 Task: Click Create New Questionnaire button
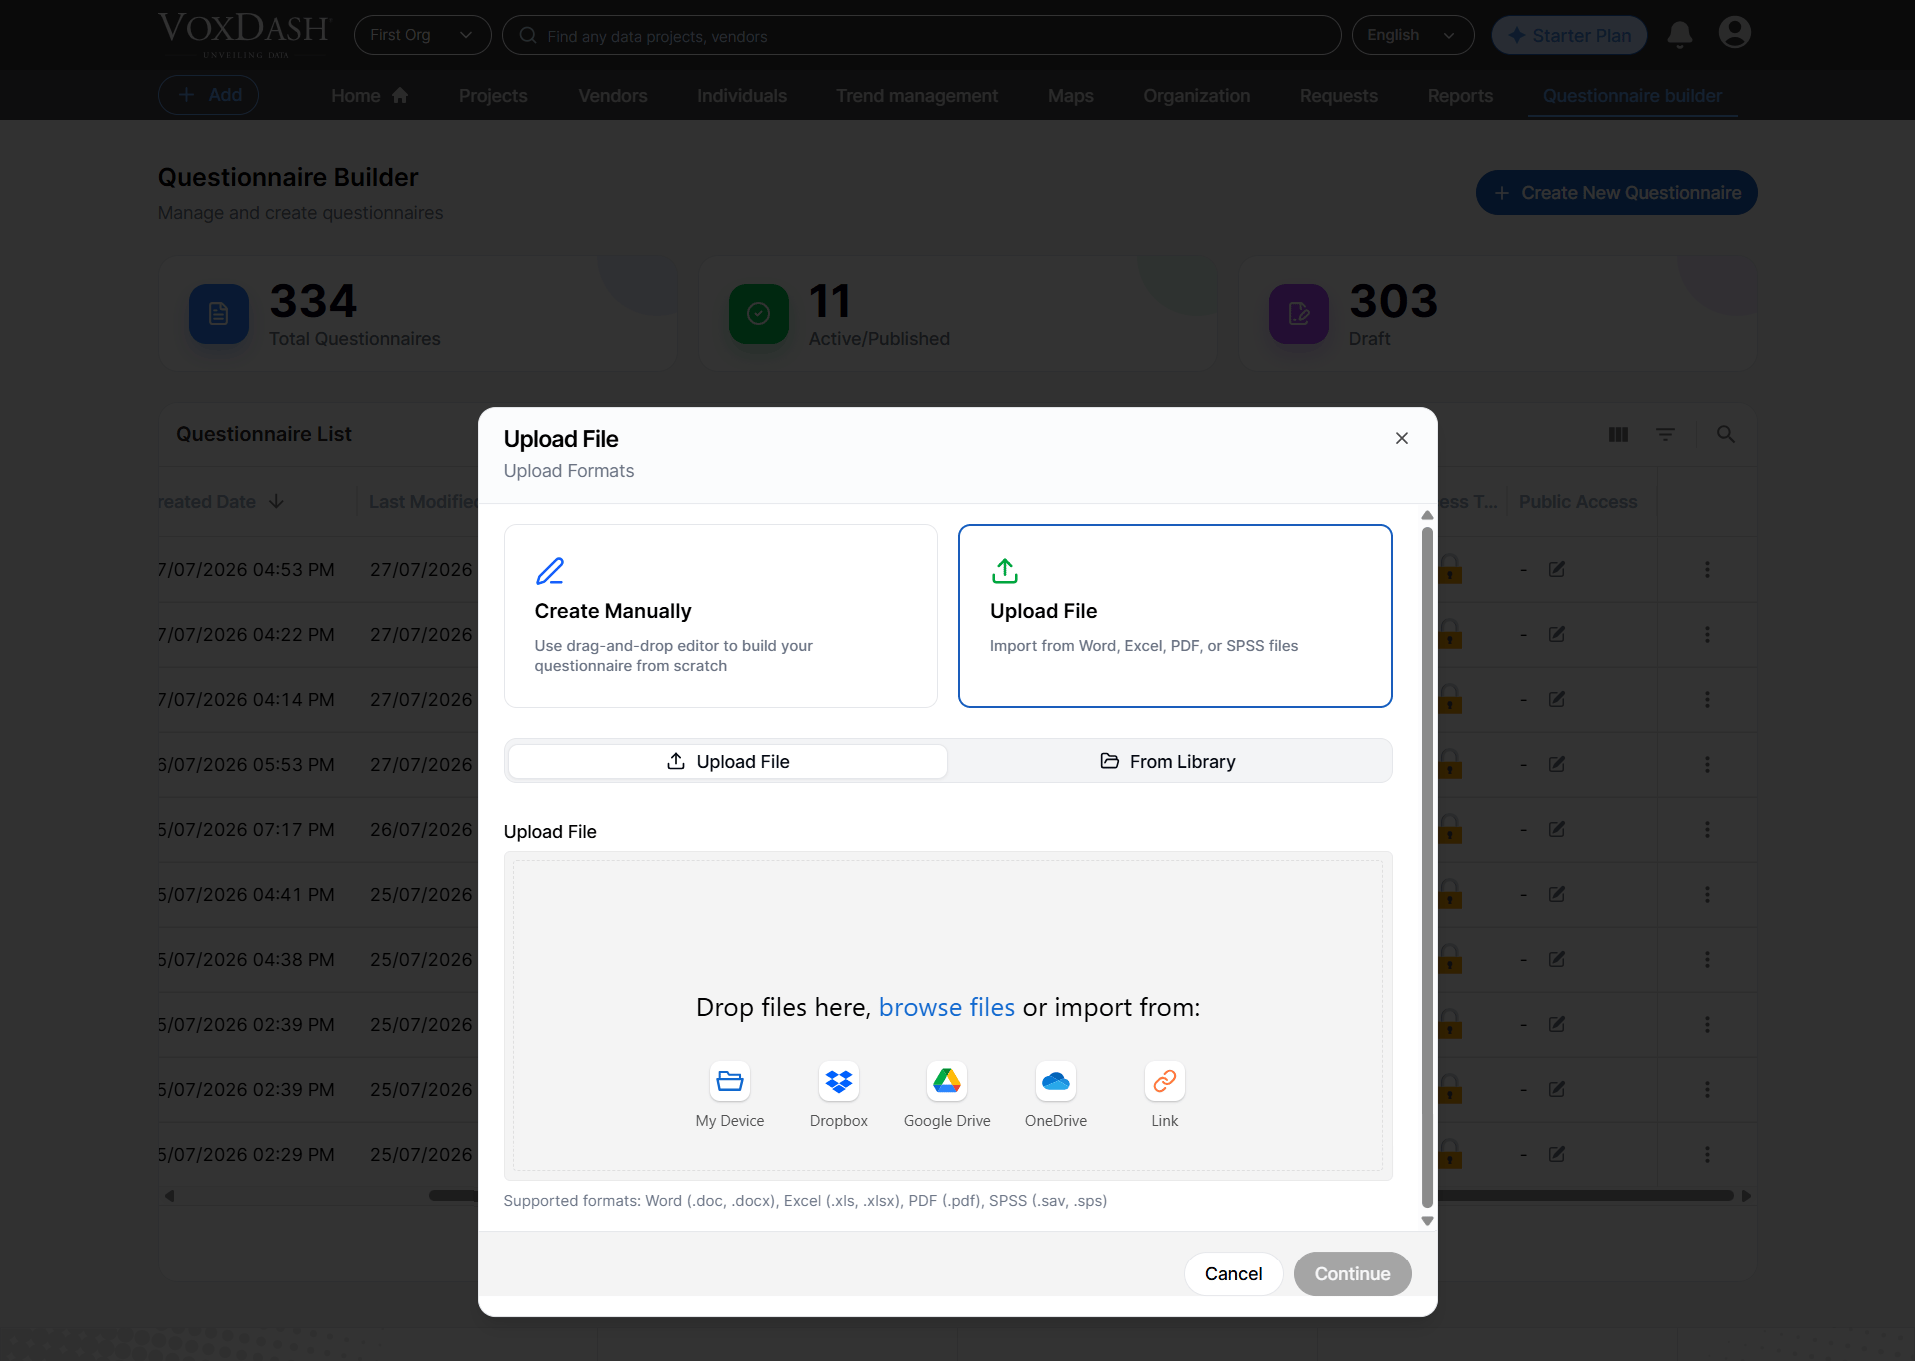tap(1616, 192)
